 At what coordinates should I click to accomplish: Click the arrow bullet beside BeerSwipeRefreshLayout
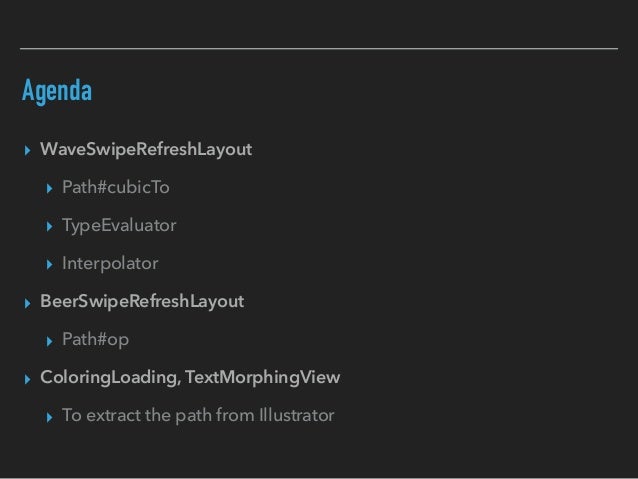pyautogui.click(x=27, y=303)
